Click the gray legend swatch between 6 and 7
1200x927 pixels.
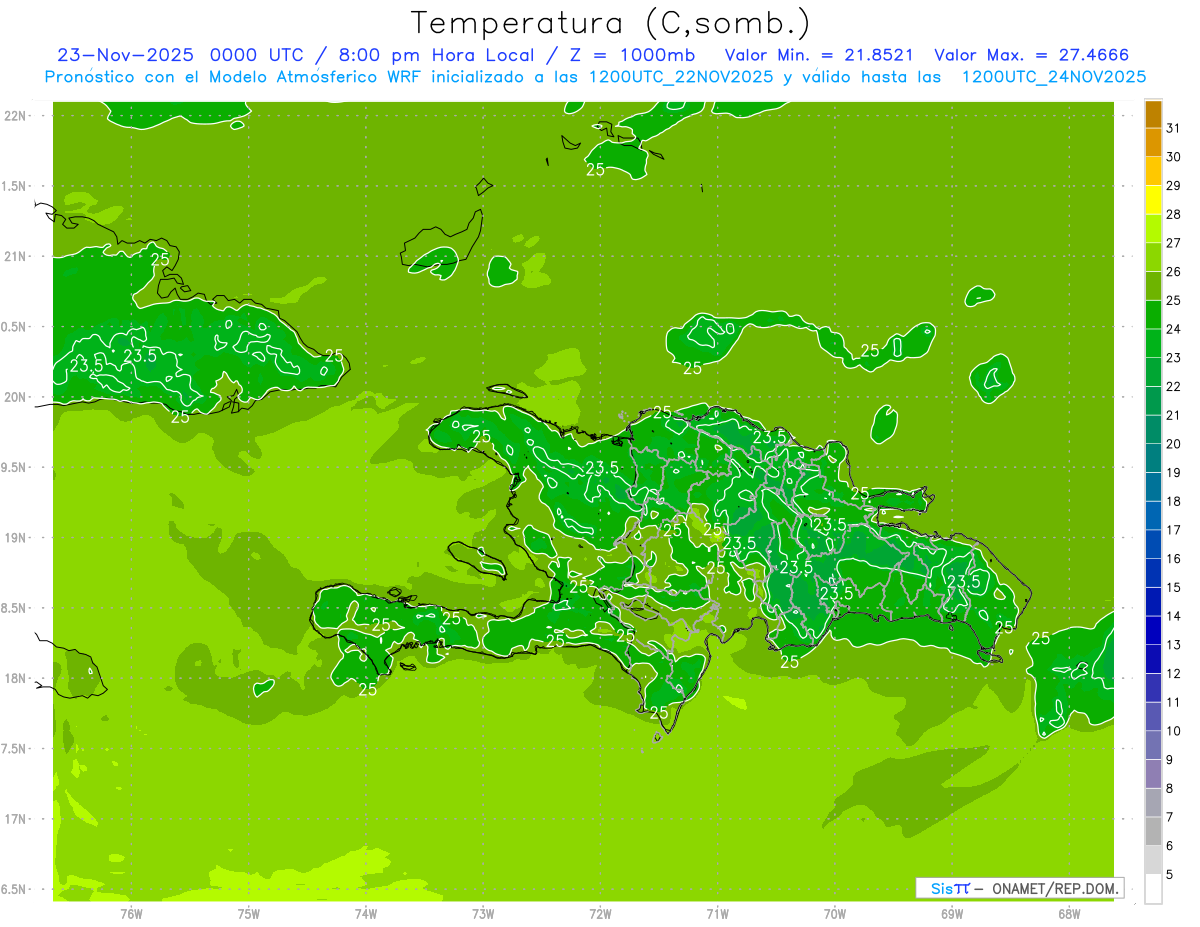[x=1153, y=831]
